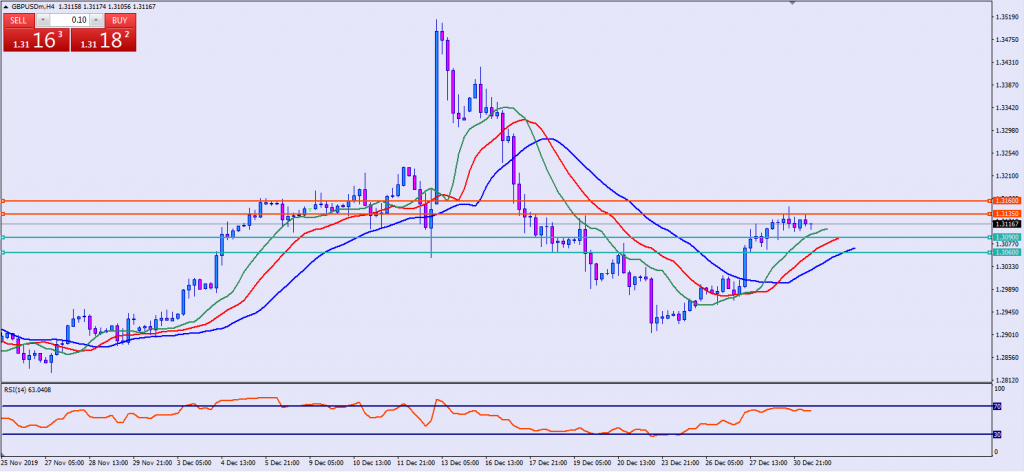Image resolution: width=1024 pixels, height=472 pixels.
Task: Collapse the one-click trading panel arrow
Action: (x=5, y=6)
